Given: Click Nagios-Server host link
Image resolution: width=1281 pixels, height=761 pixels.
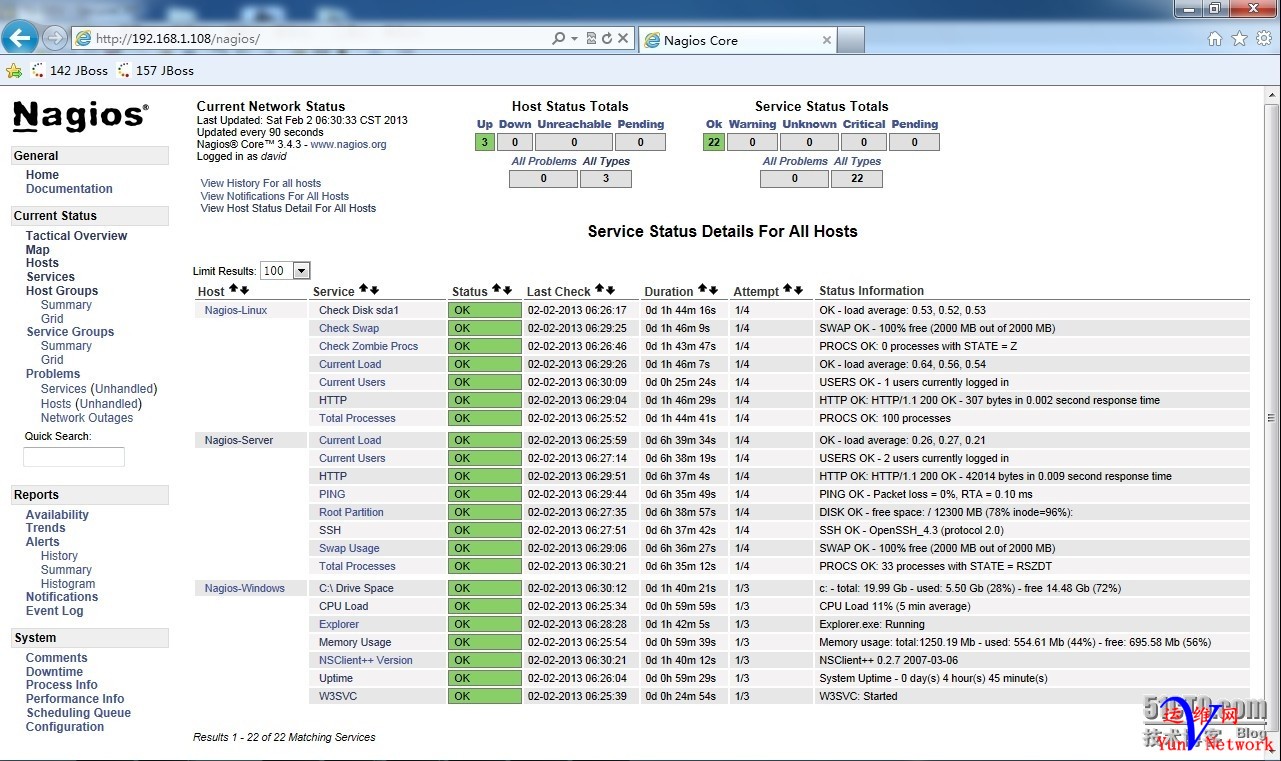Looking at the screenshot, I should 239,440.
